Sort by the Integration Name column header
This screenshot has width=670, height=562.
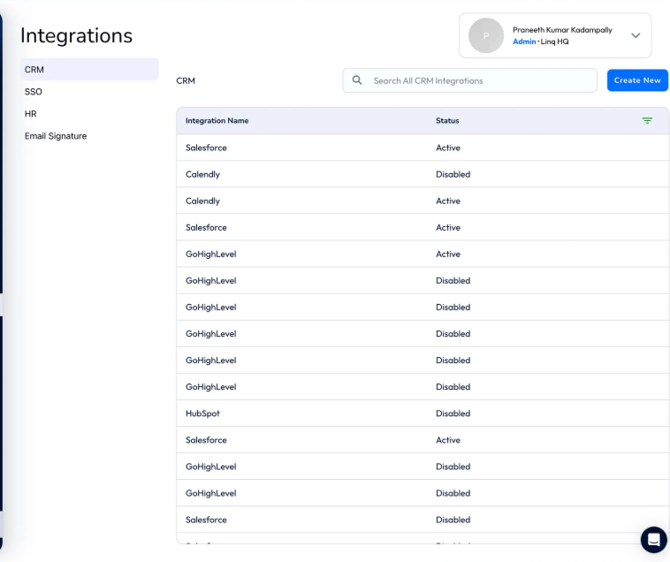click(x=217, y=121)
